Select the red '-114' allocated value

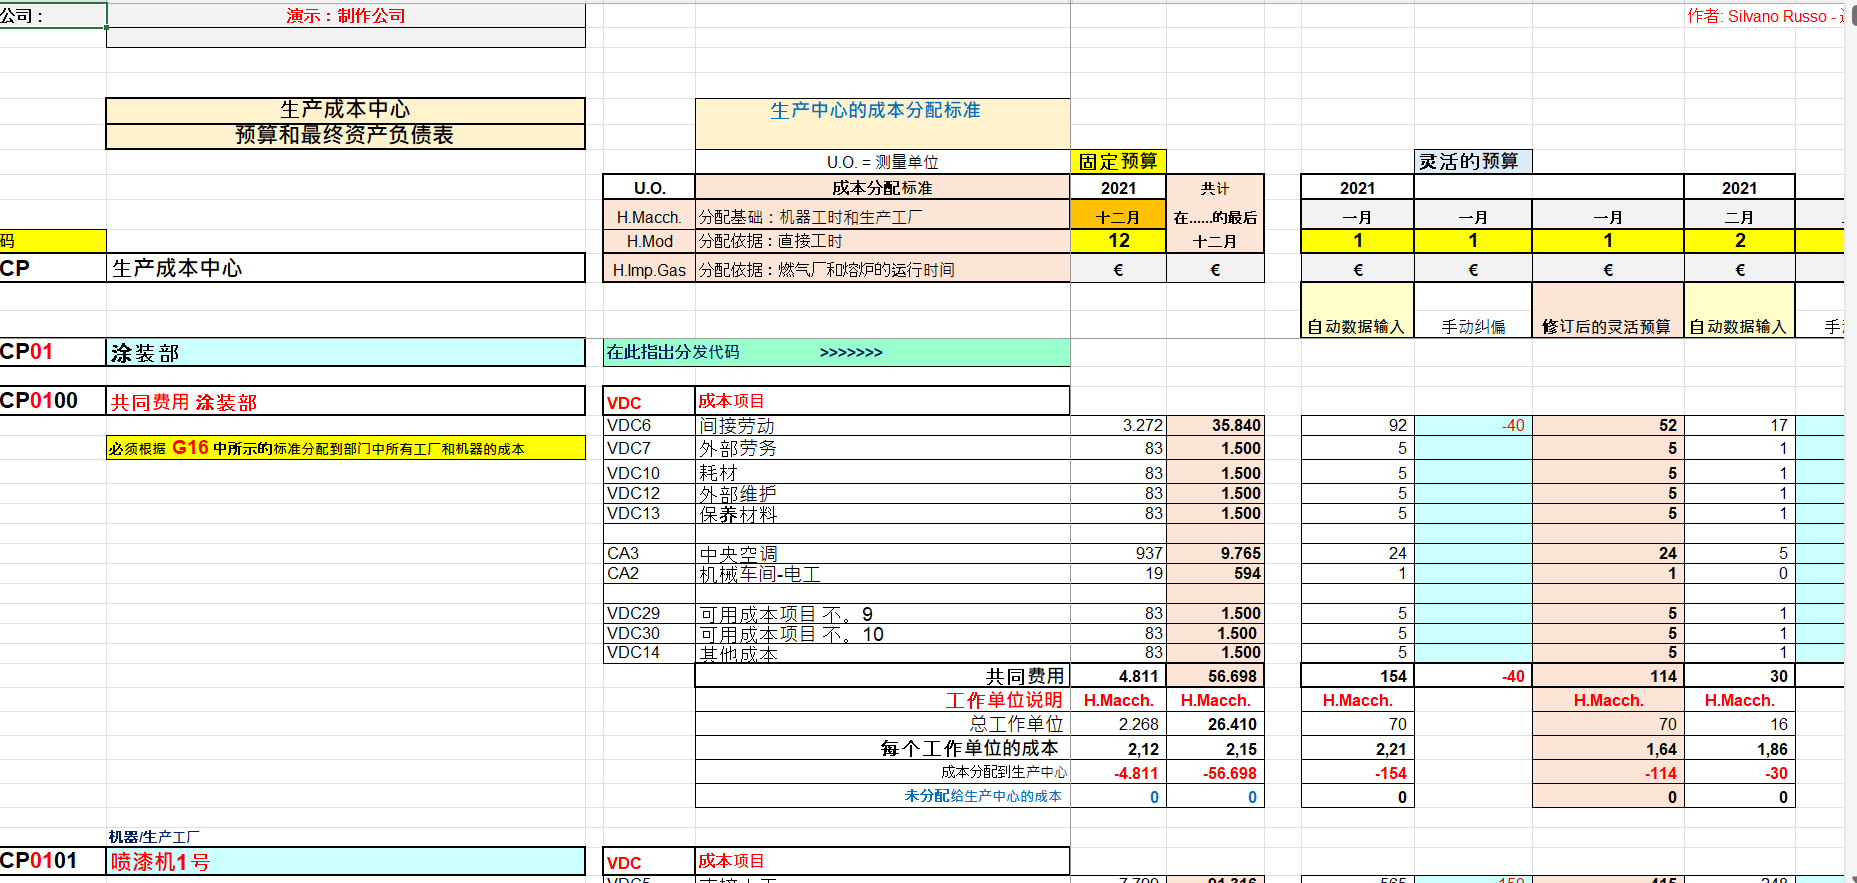tap(1608, 773)
